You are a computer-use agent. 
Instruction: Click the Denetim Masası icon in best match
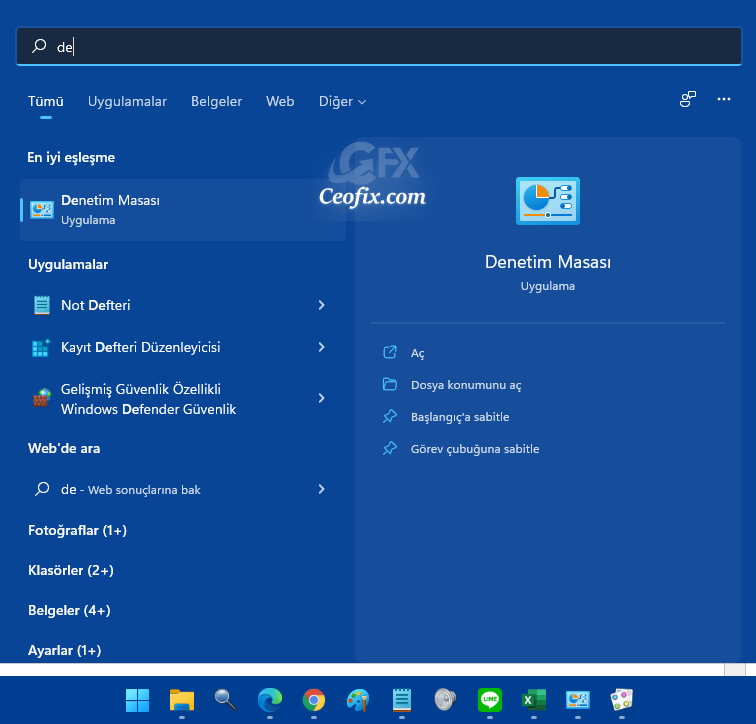coord(42,210)
